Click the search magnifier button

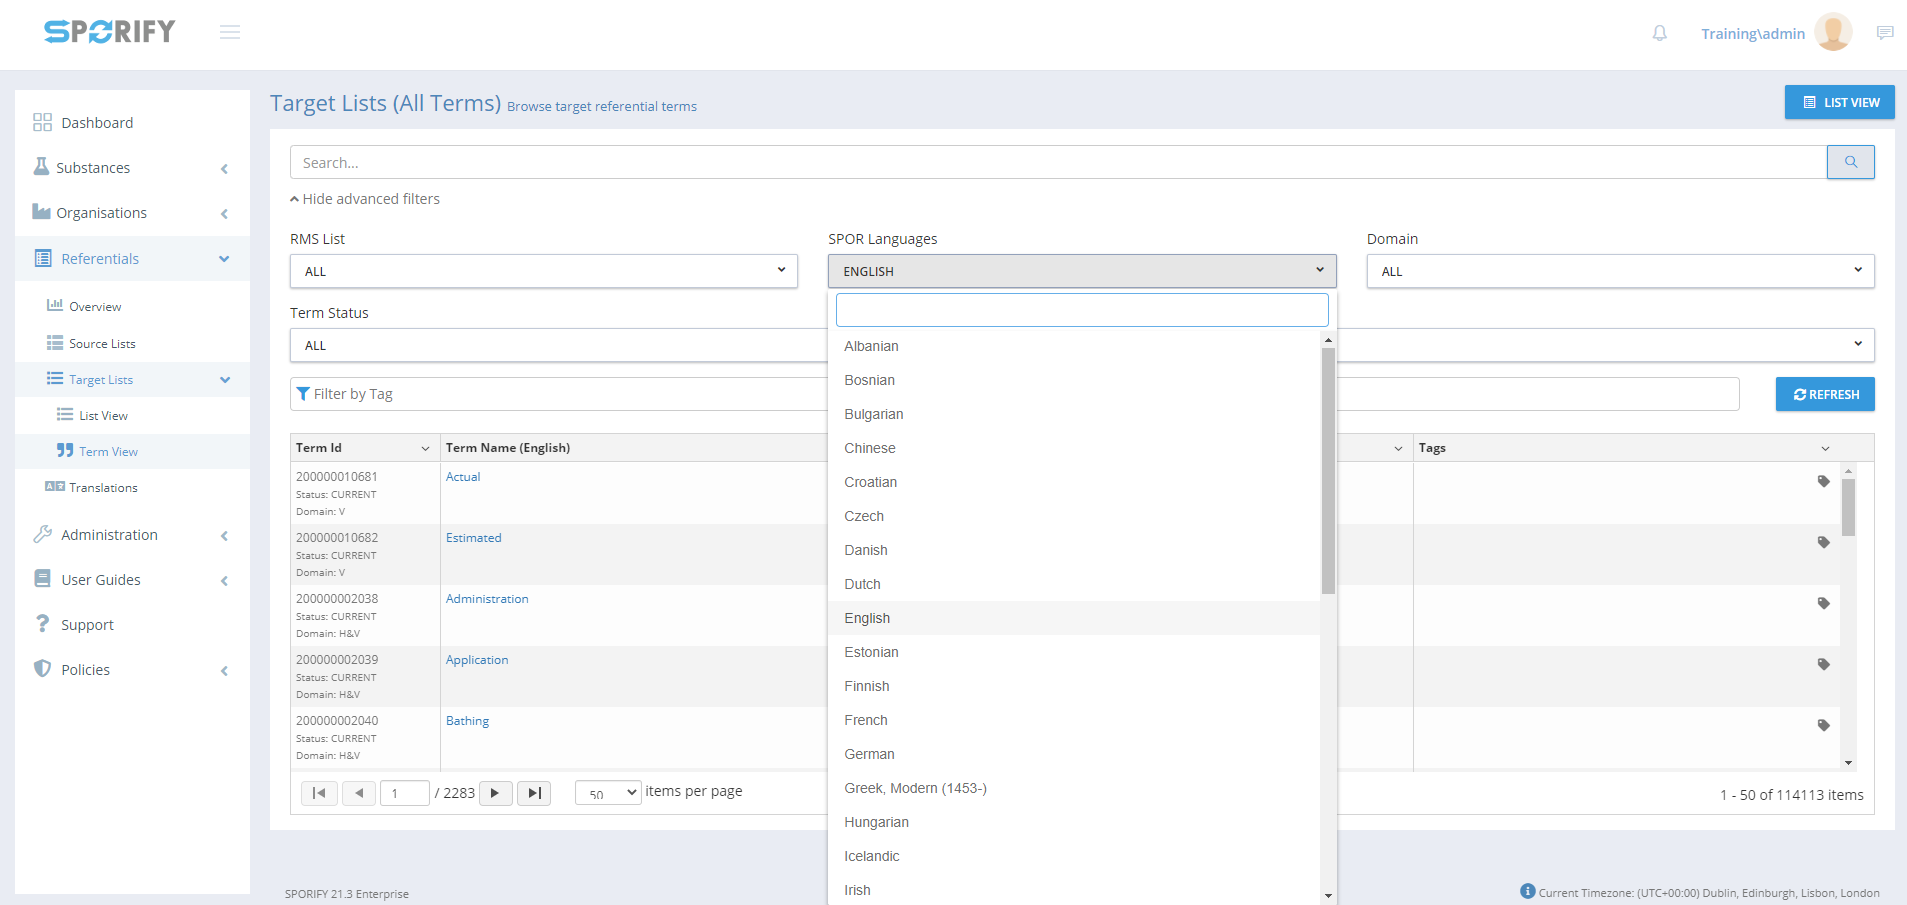(1850, 162)
